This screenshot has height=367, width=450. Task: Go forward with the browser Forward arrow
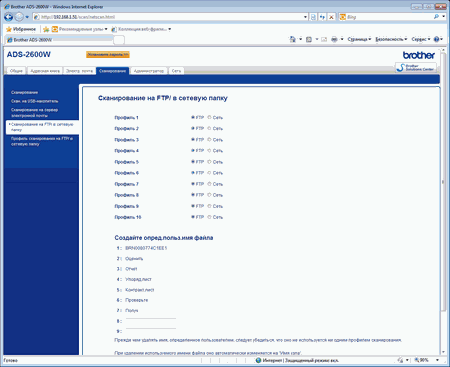[19, 17]
